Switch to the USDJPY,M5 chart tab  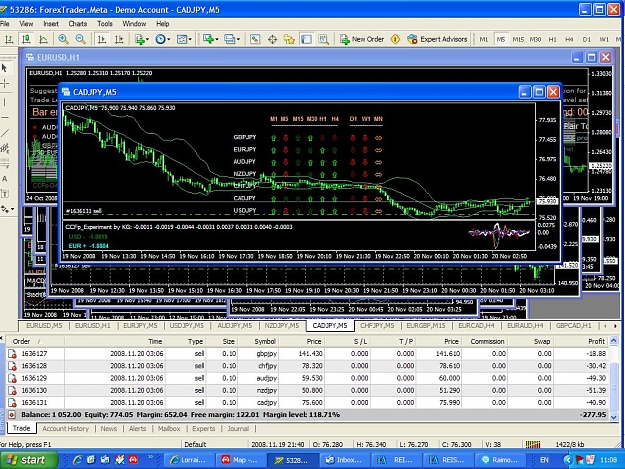(187, 326)
